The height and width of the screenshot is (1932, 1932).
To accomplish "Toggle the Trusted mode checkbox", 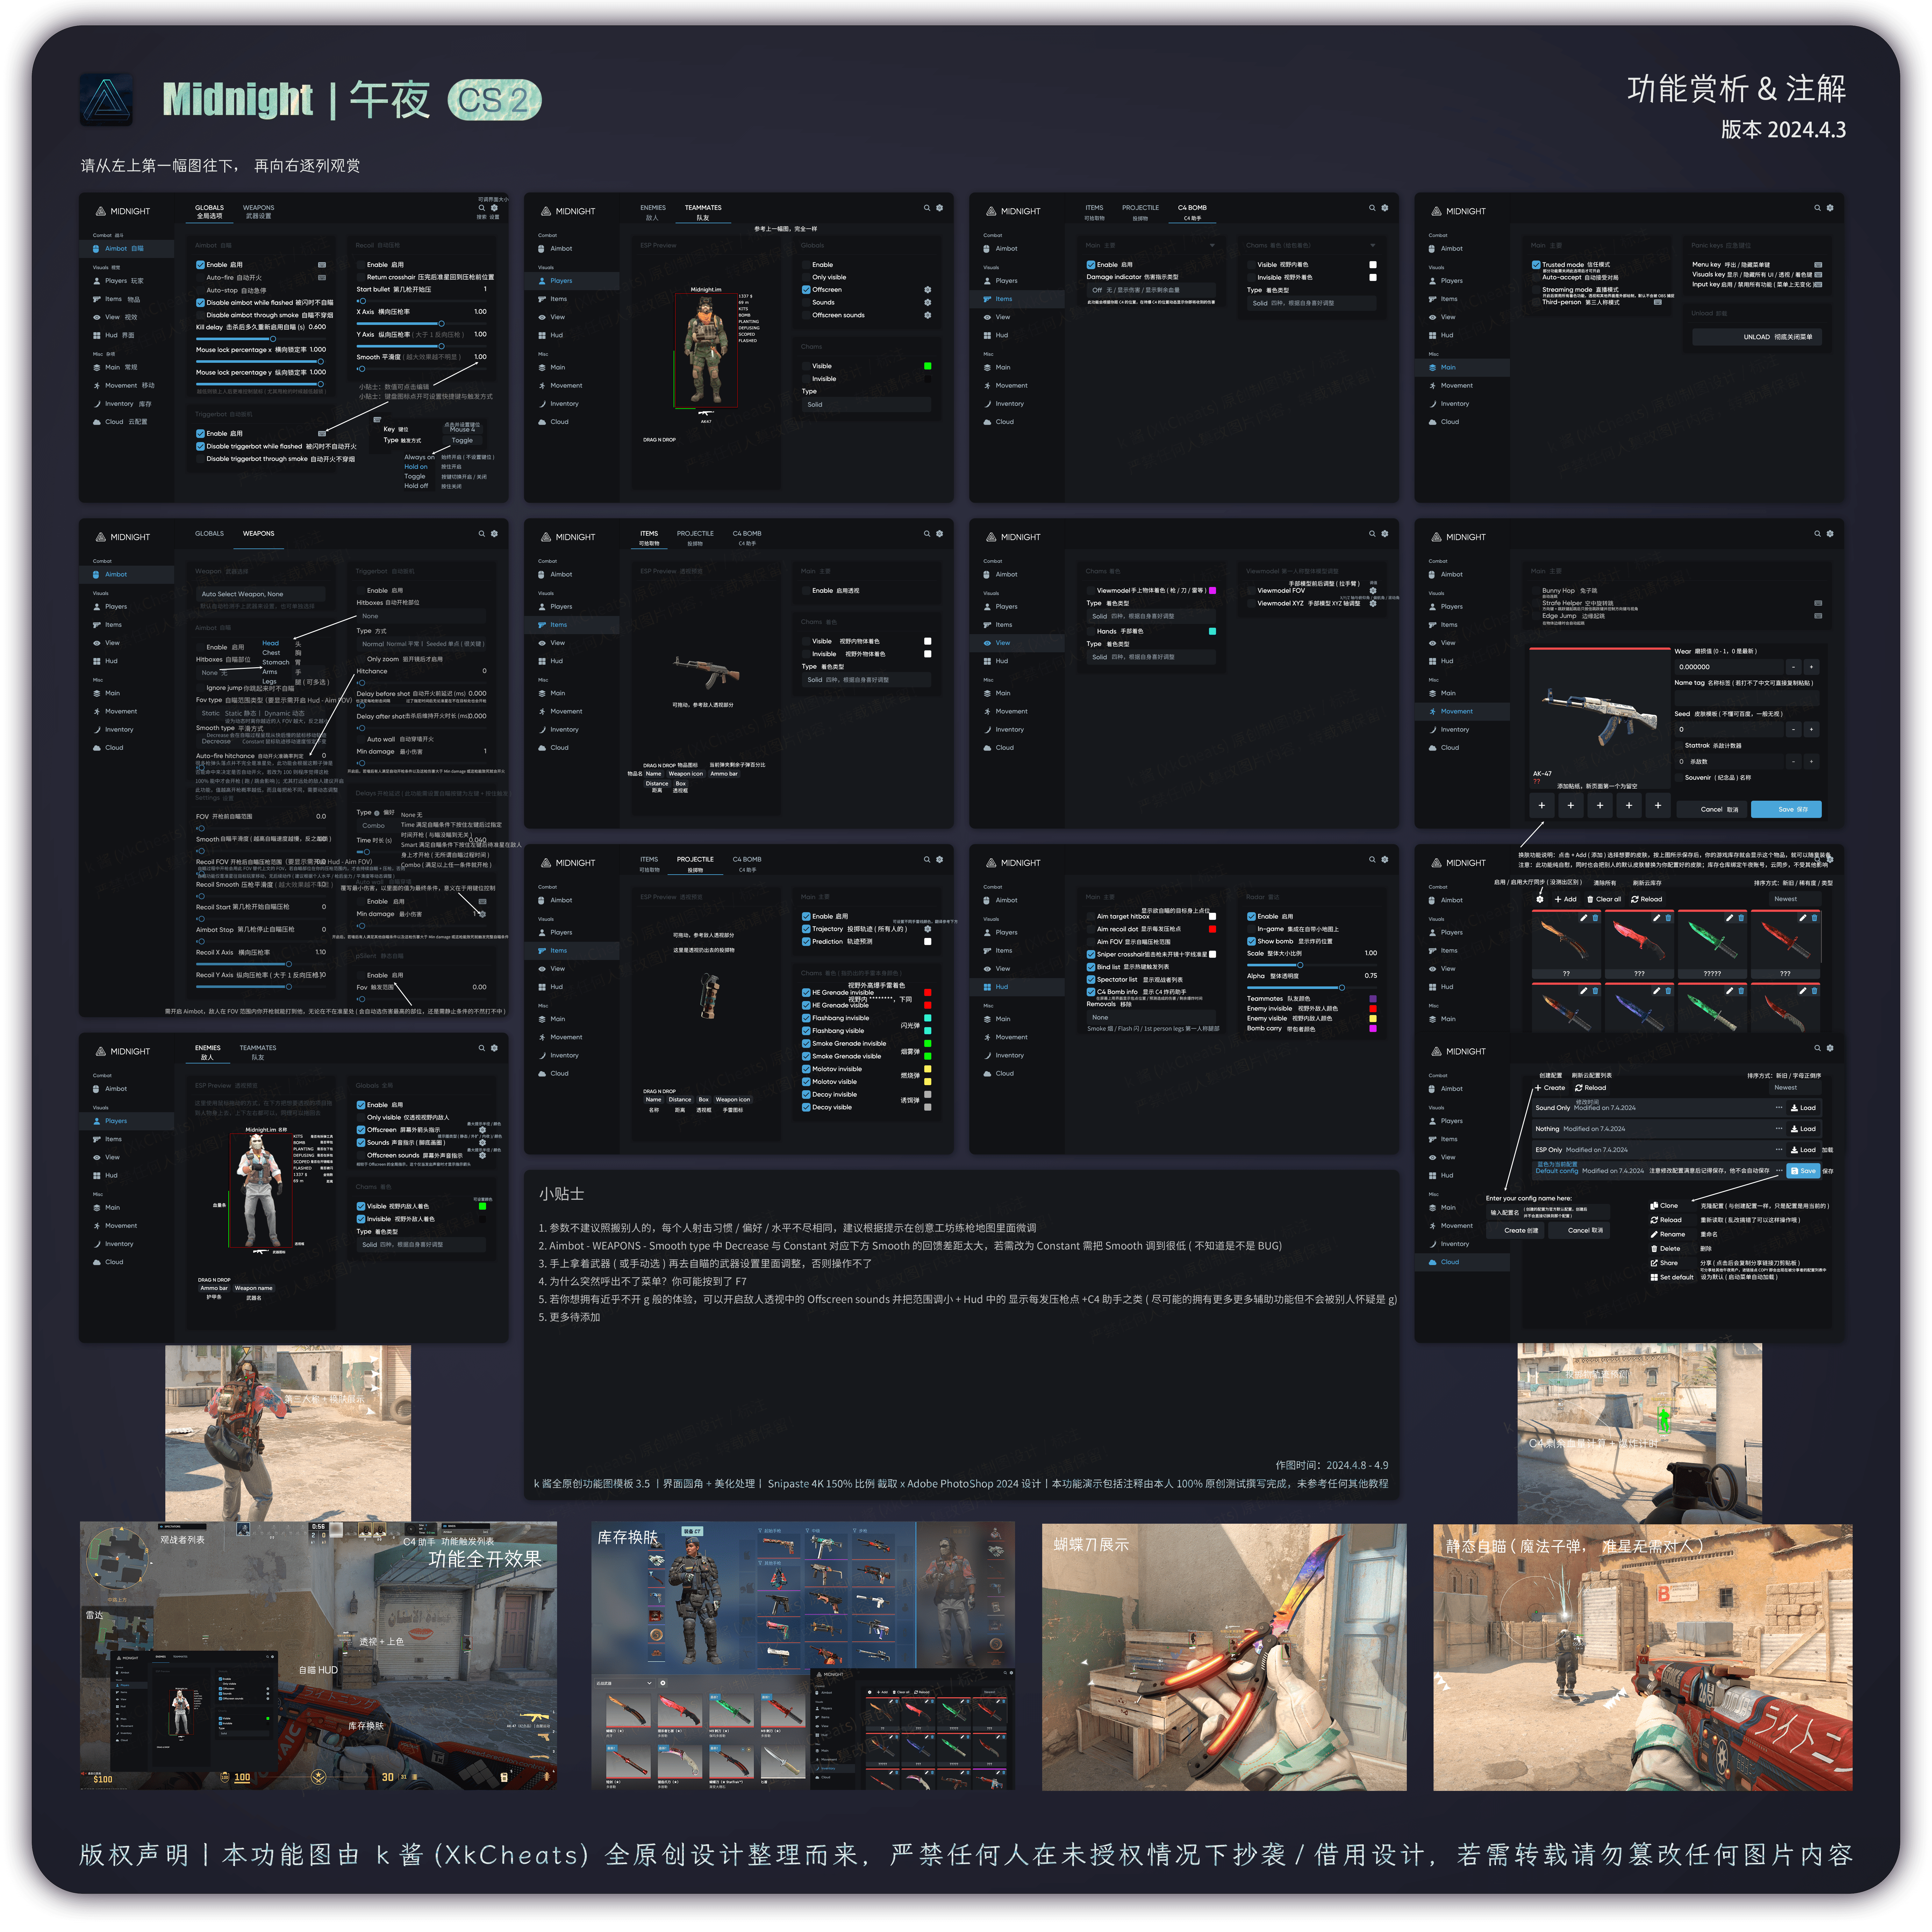I will (x=1536, y=265).
